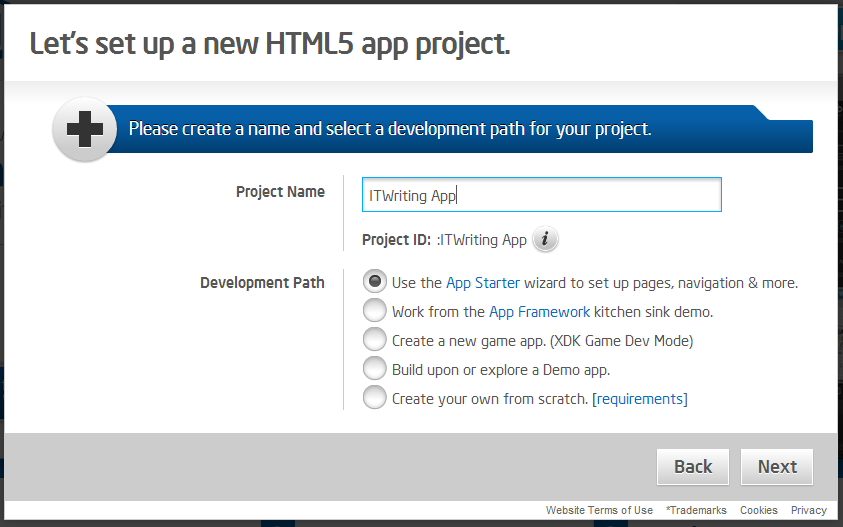The image size is (843, 527).
Task: Open the Cookies footer link
Action: coord(759,510)
